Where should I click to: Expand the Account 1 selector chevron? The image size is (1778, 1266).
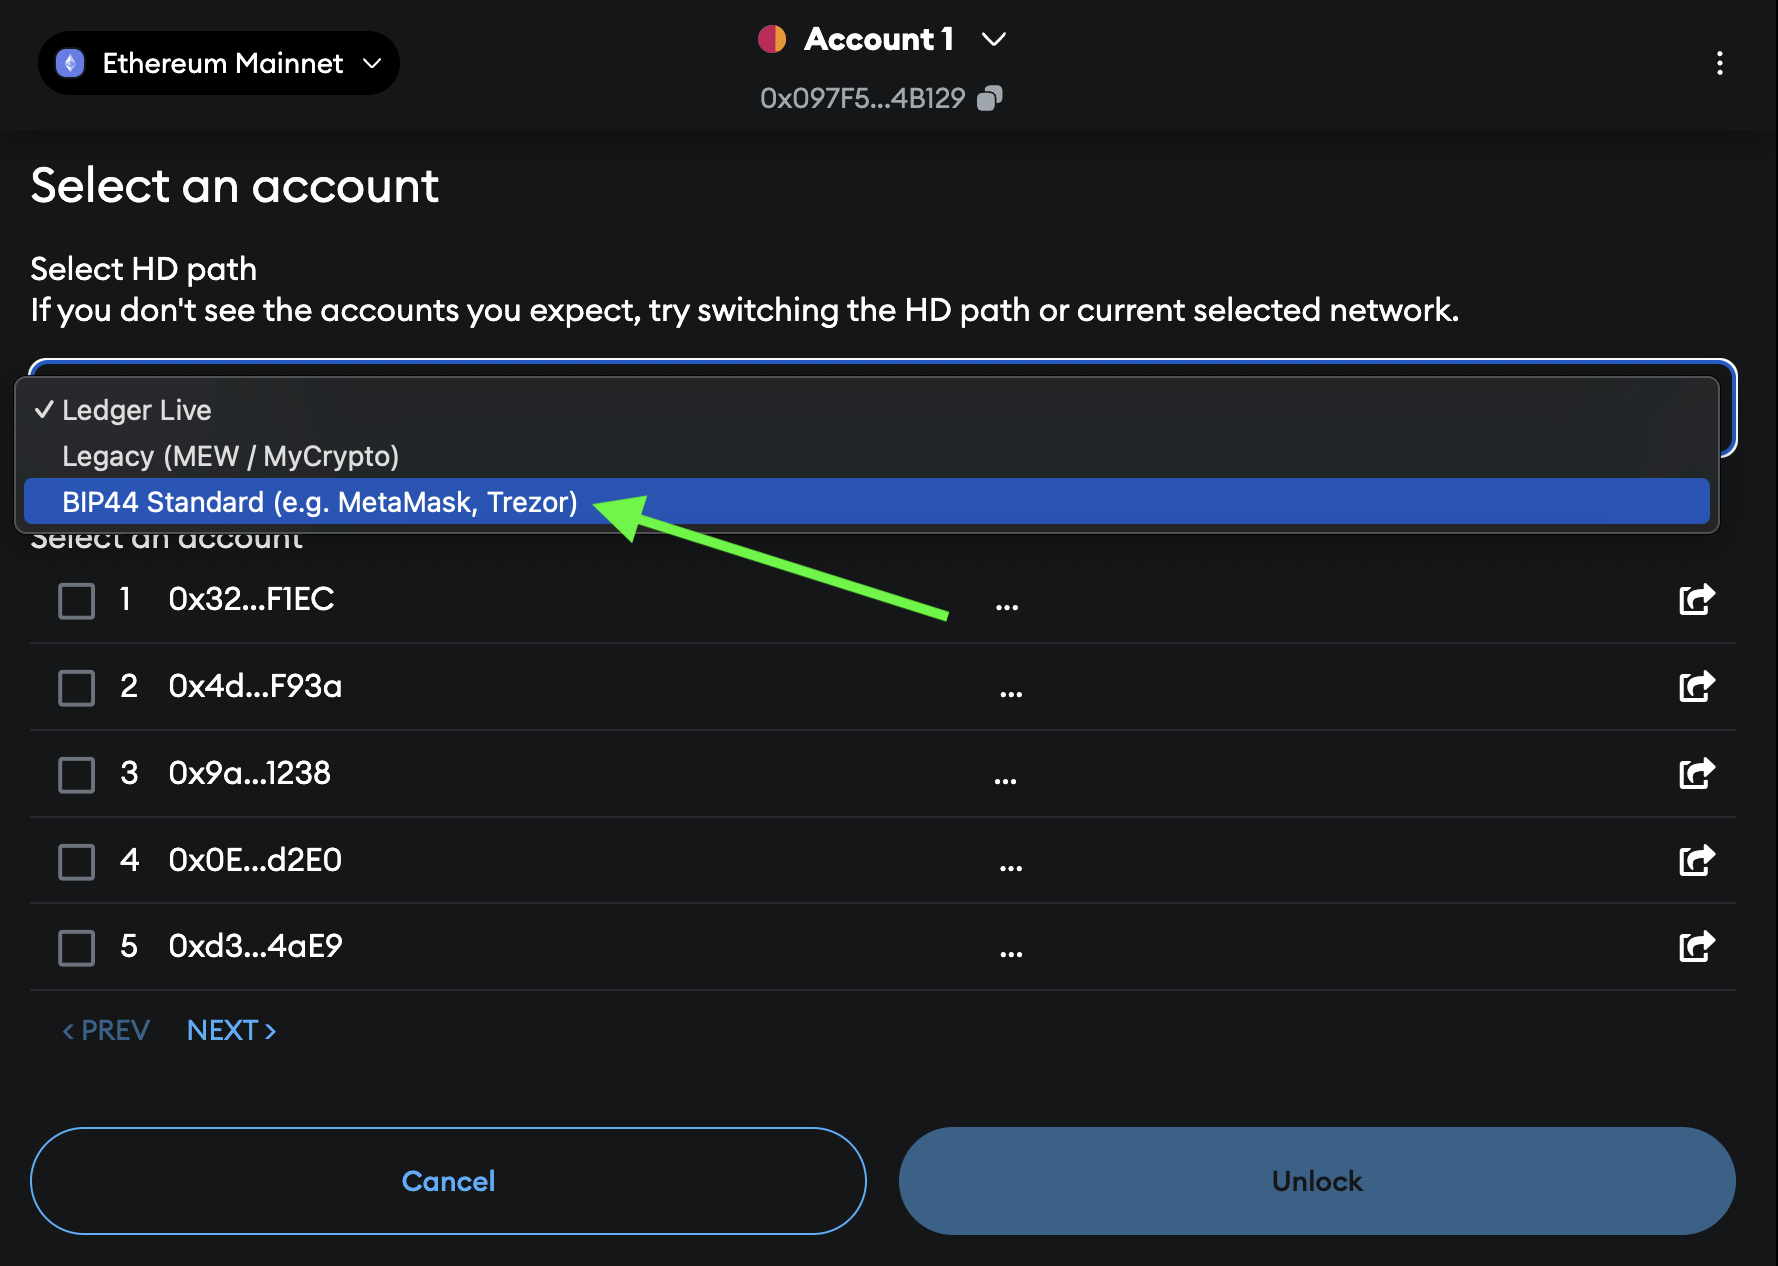pyautogui.click(x=993, y=39)
